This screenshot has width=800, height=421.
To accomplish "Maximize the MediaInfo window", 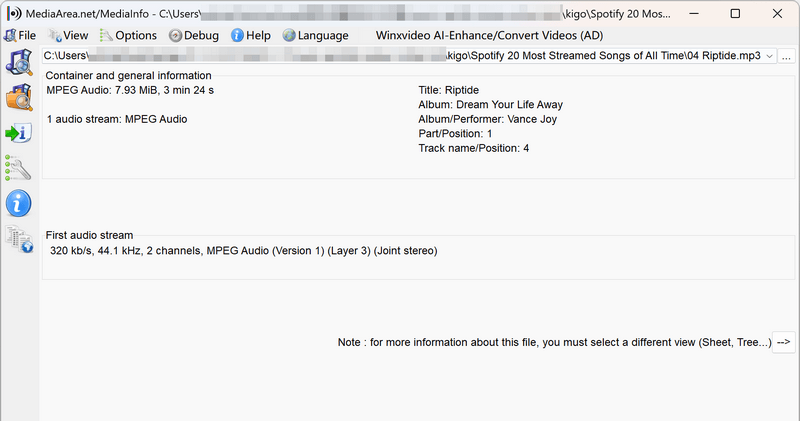I will 735,14.
